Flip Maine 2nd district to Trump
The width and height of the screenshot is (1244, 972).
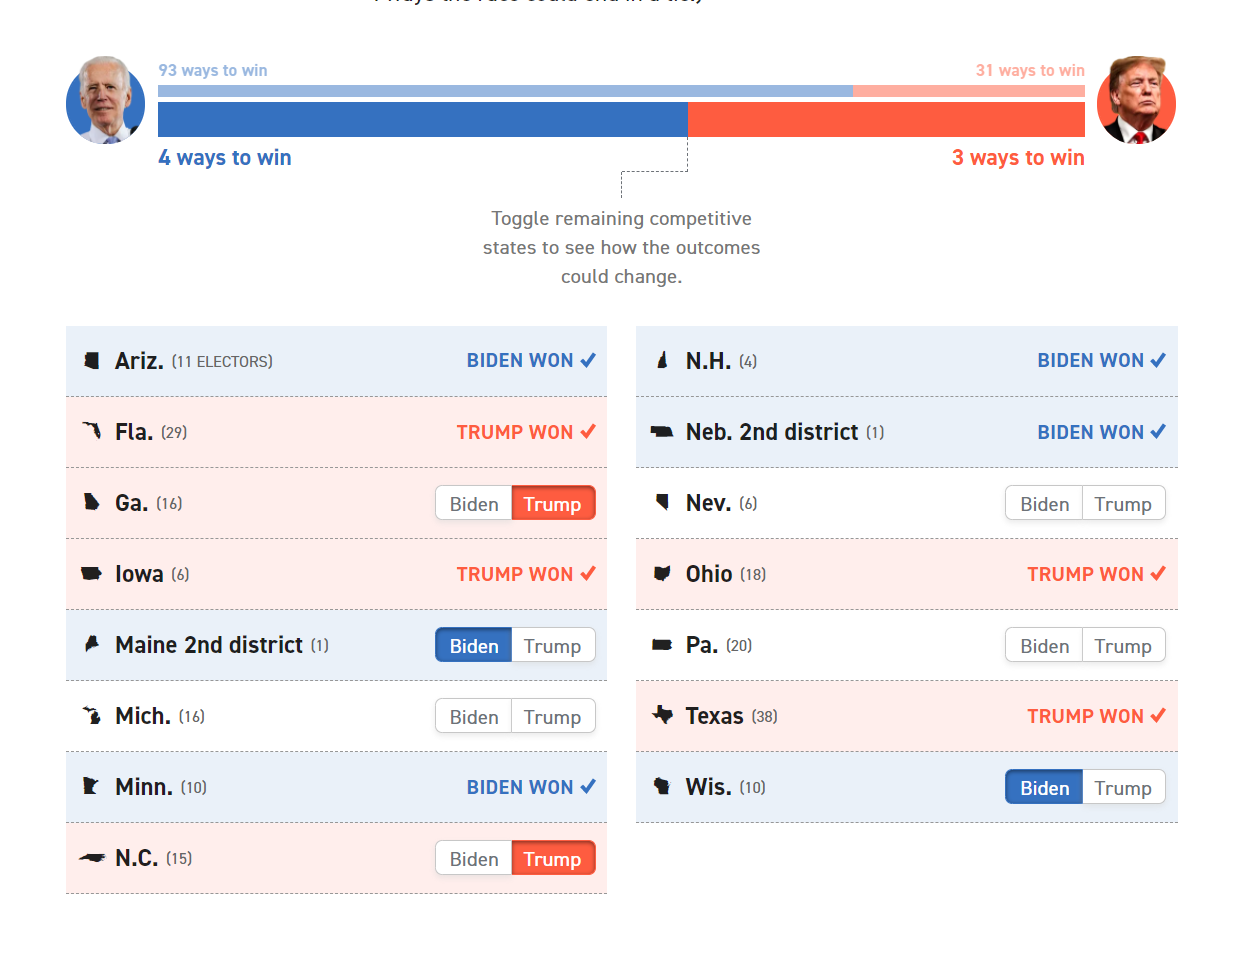[x=552, y=646]
